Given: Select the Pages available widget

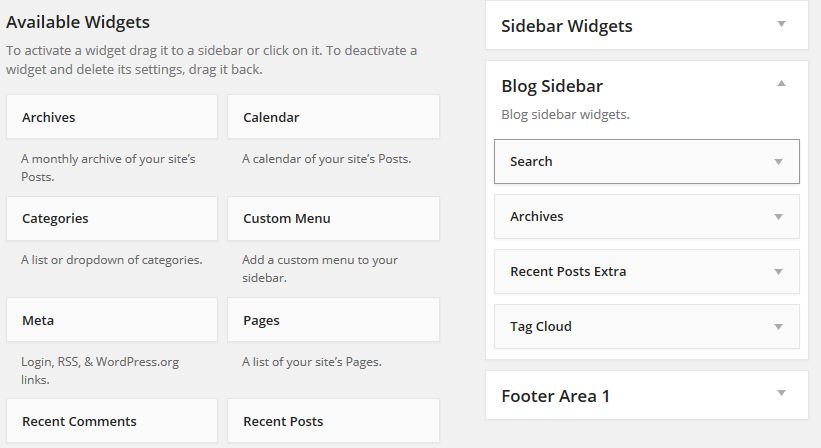Looking at the screenshot, I should coord(333,320).
